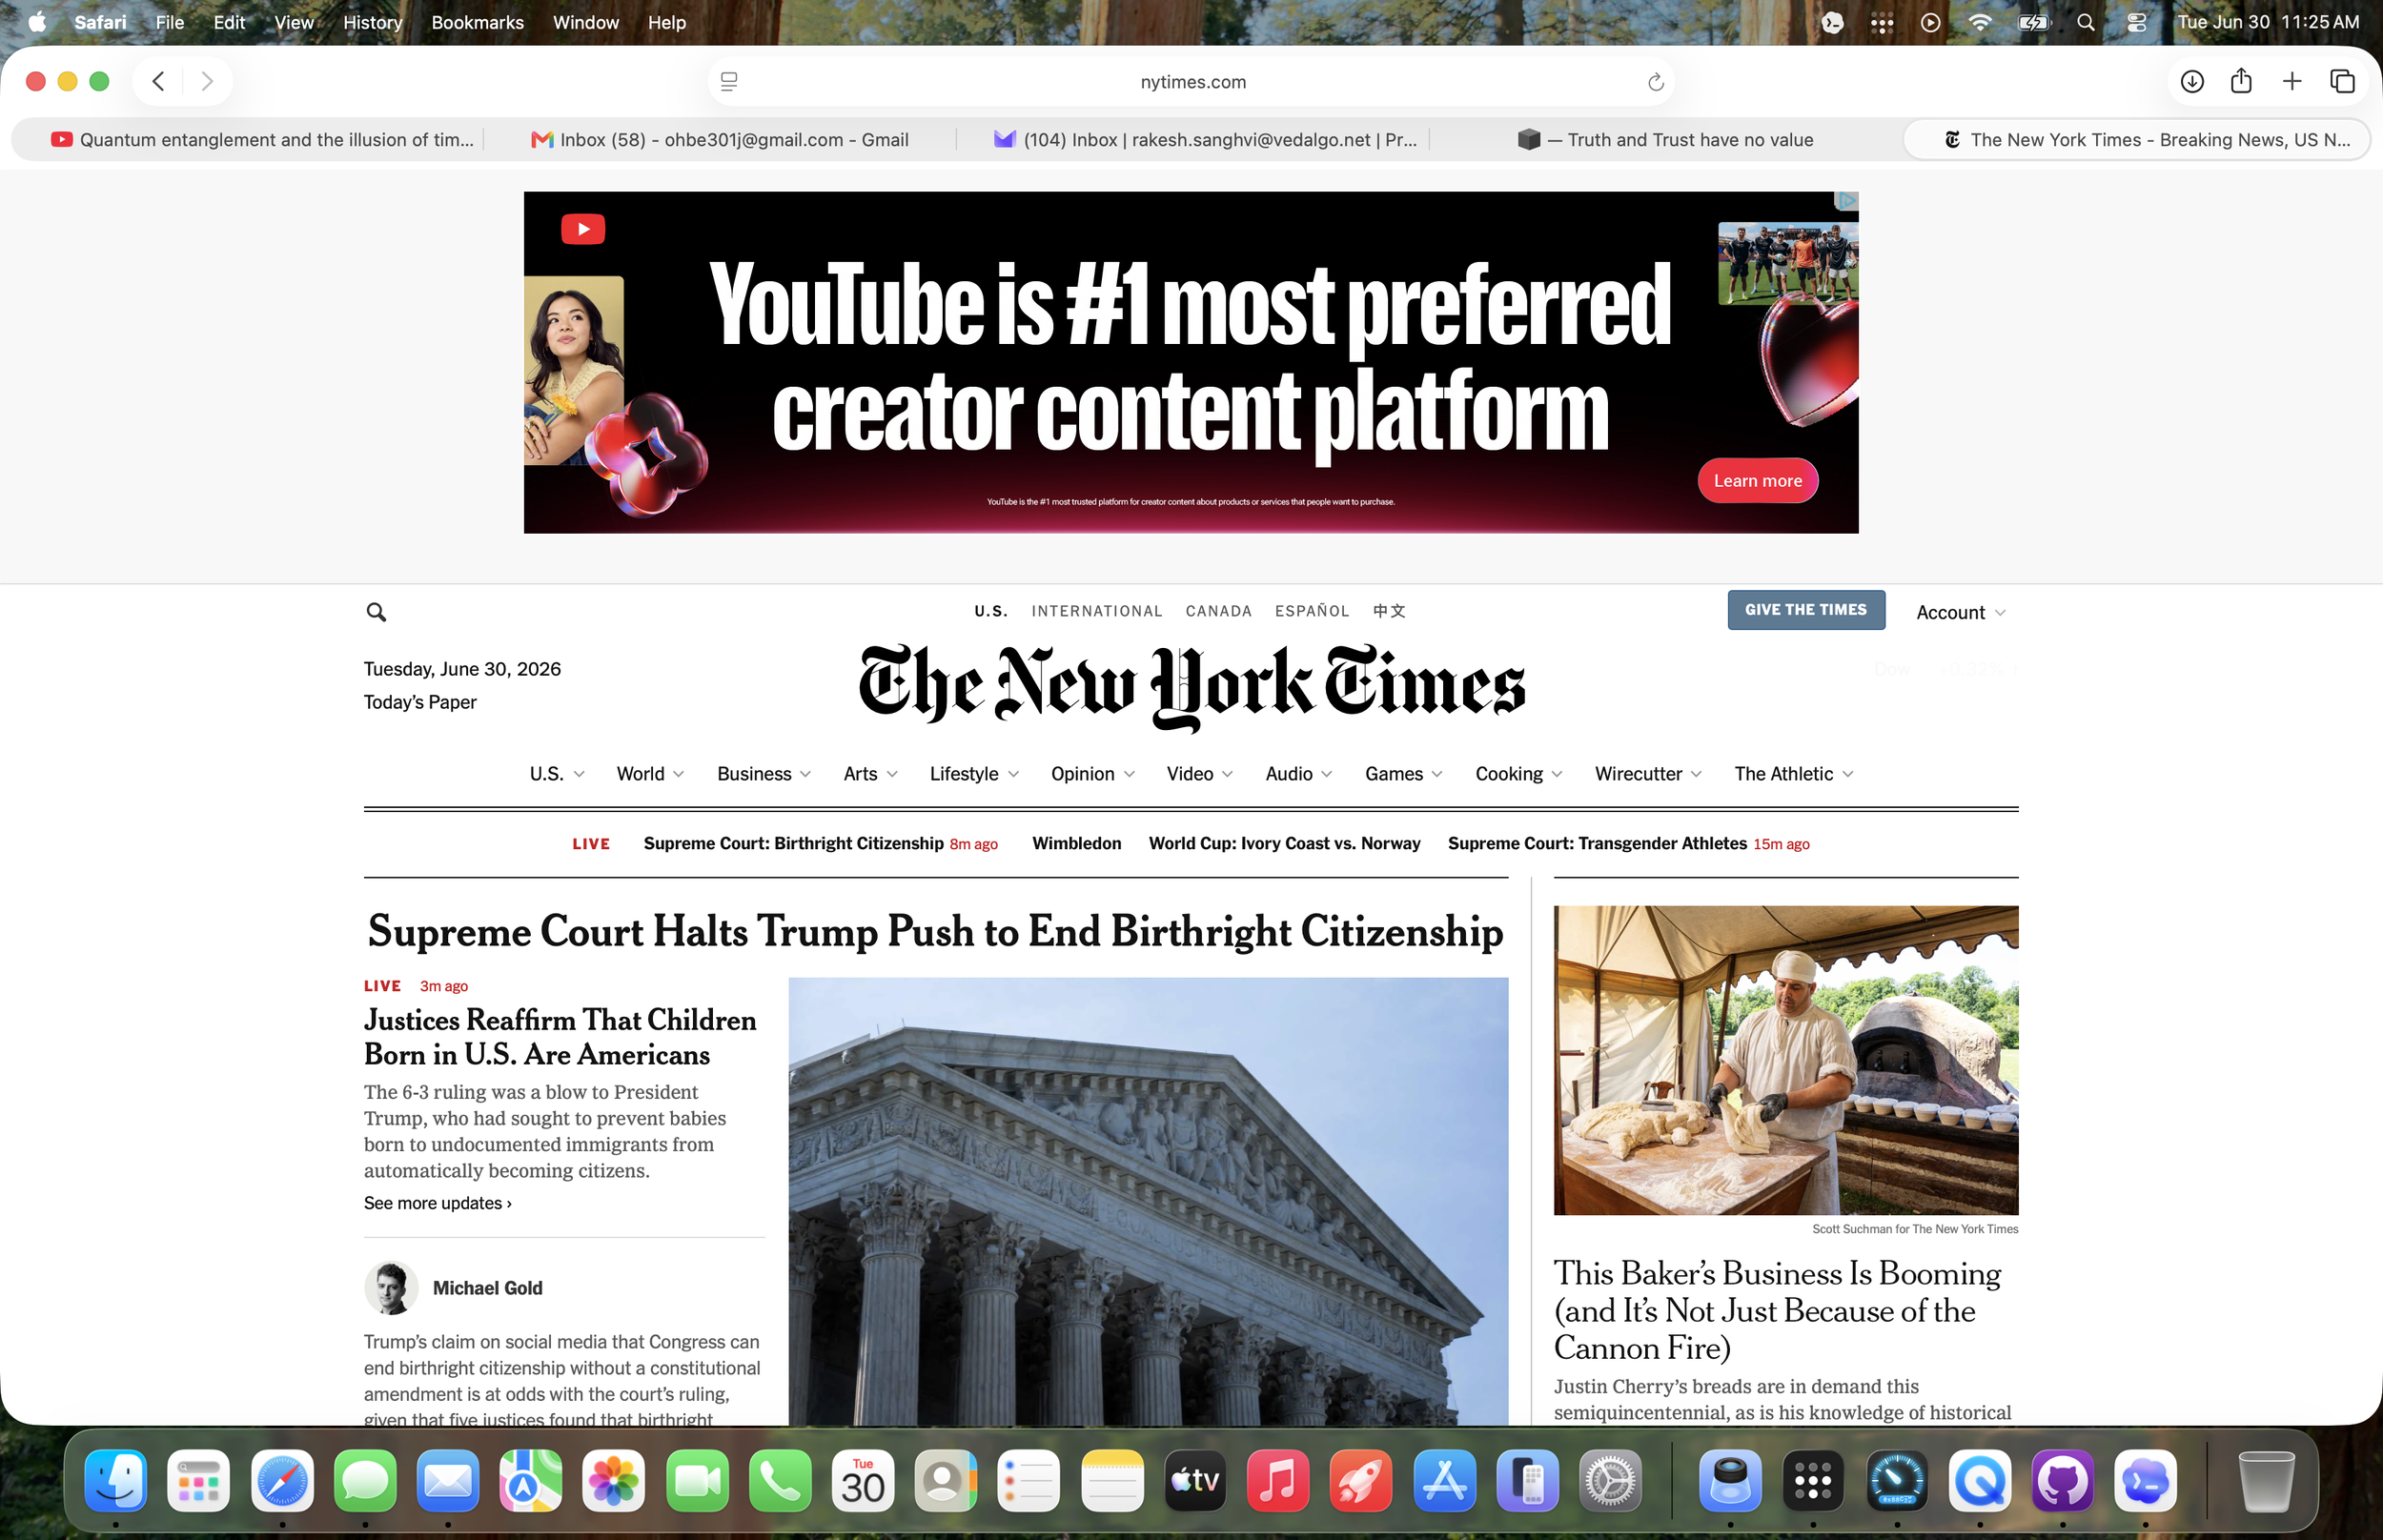Click Learn more on the YouTube ad
Image resolution: width=2383 pixels, height=1540 pixels.
tap(1757, 481)
